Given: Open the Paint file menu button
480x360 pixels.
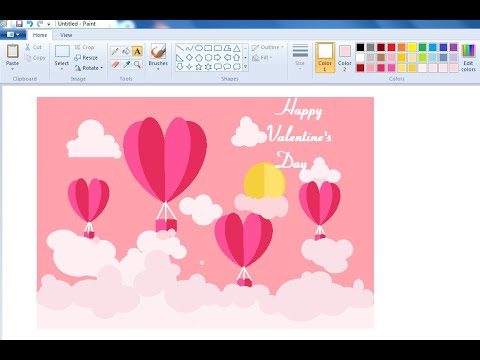Looking at the screenshot, I should pos(13,35).
